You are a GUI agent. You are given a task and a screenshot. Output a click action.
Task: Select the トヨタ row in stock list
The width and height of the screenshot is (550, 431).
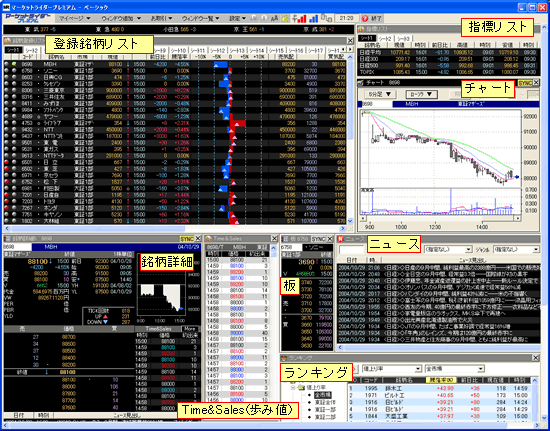pyautogui.click(x=175, y=202)
